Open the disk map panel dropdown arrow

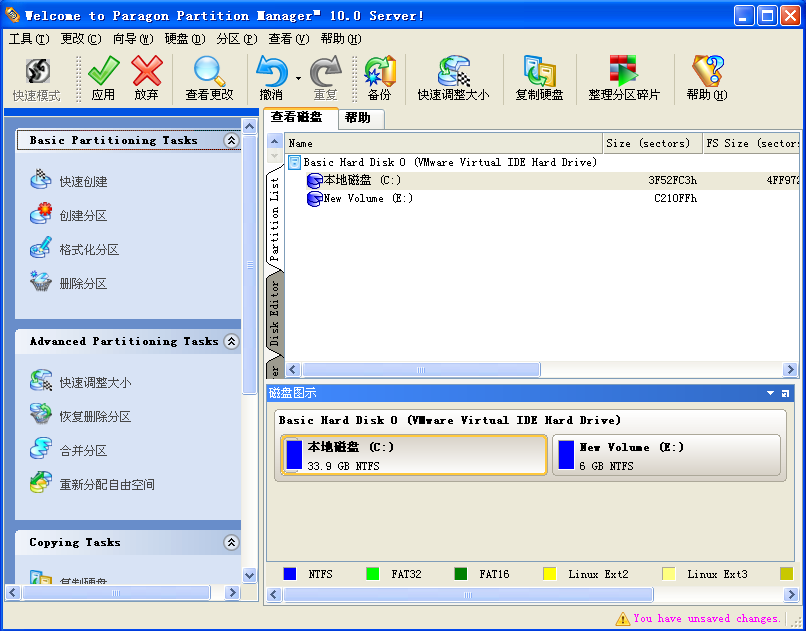pos(770,393)
